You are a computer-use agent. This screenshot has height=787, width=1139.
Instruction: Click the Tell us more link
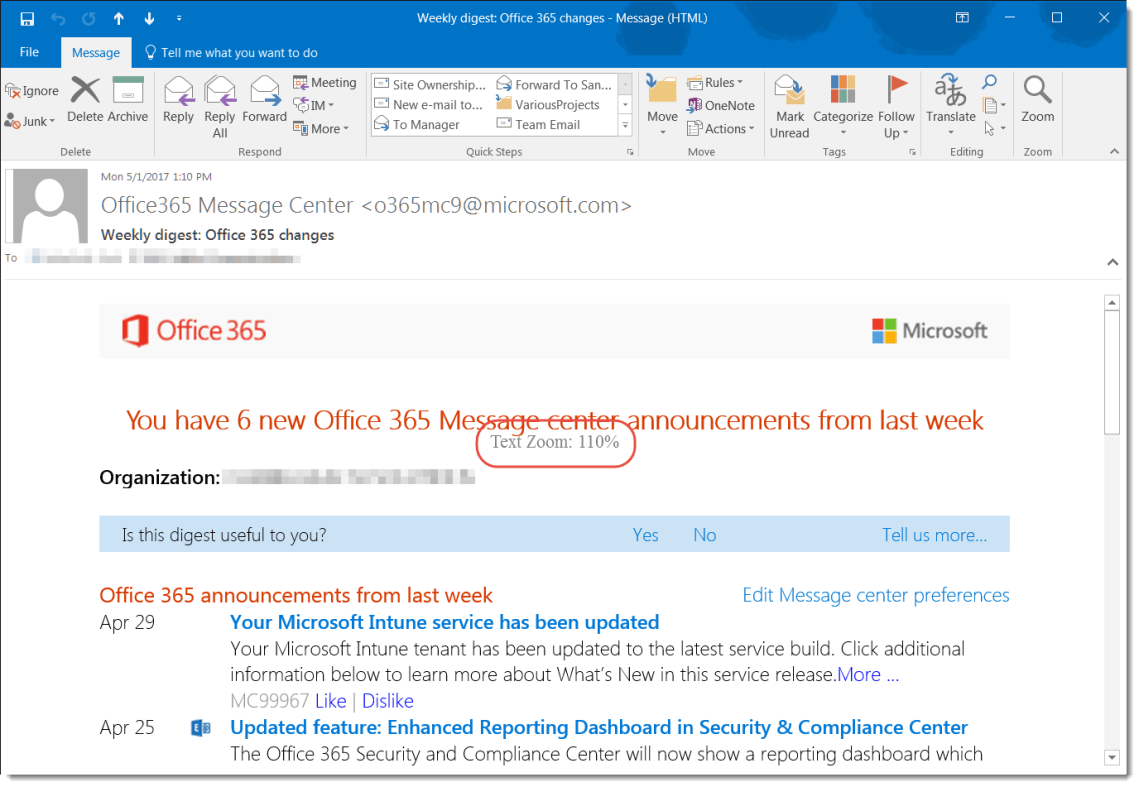pos(934,535)
